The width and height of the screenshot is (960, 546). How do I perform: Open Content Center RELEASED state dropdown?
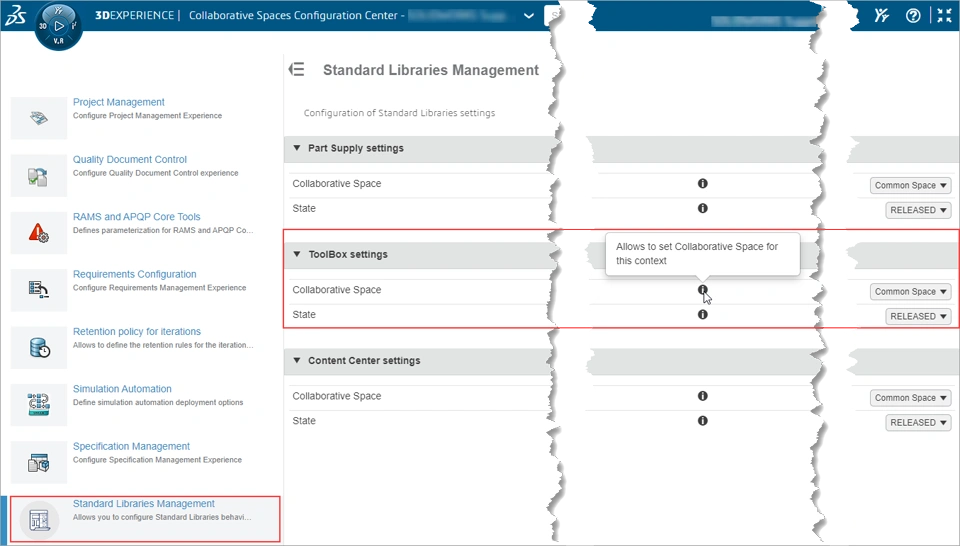(918, 423)
